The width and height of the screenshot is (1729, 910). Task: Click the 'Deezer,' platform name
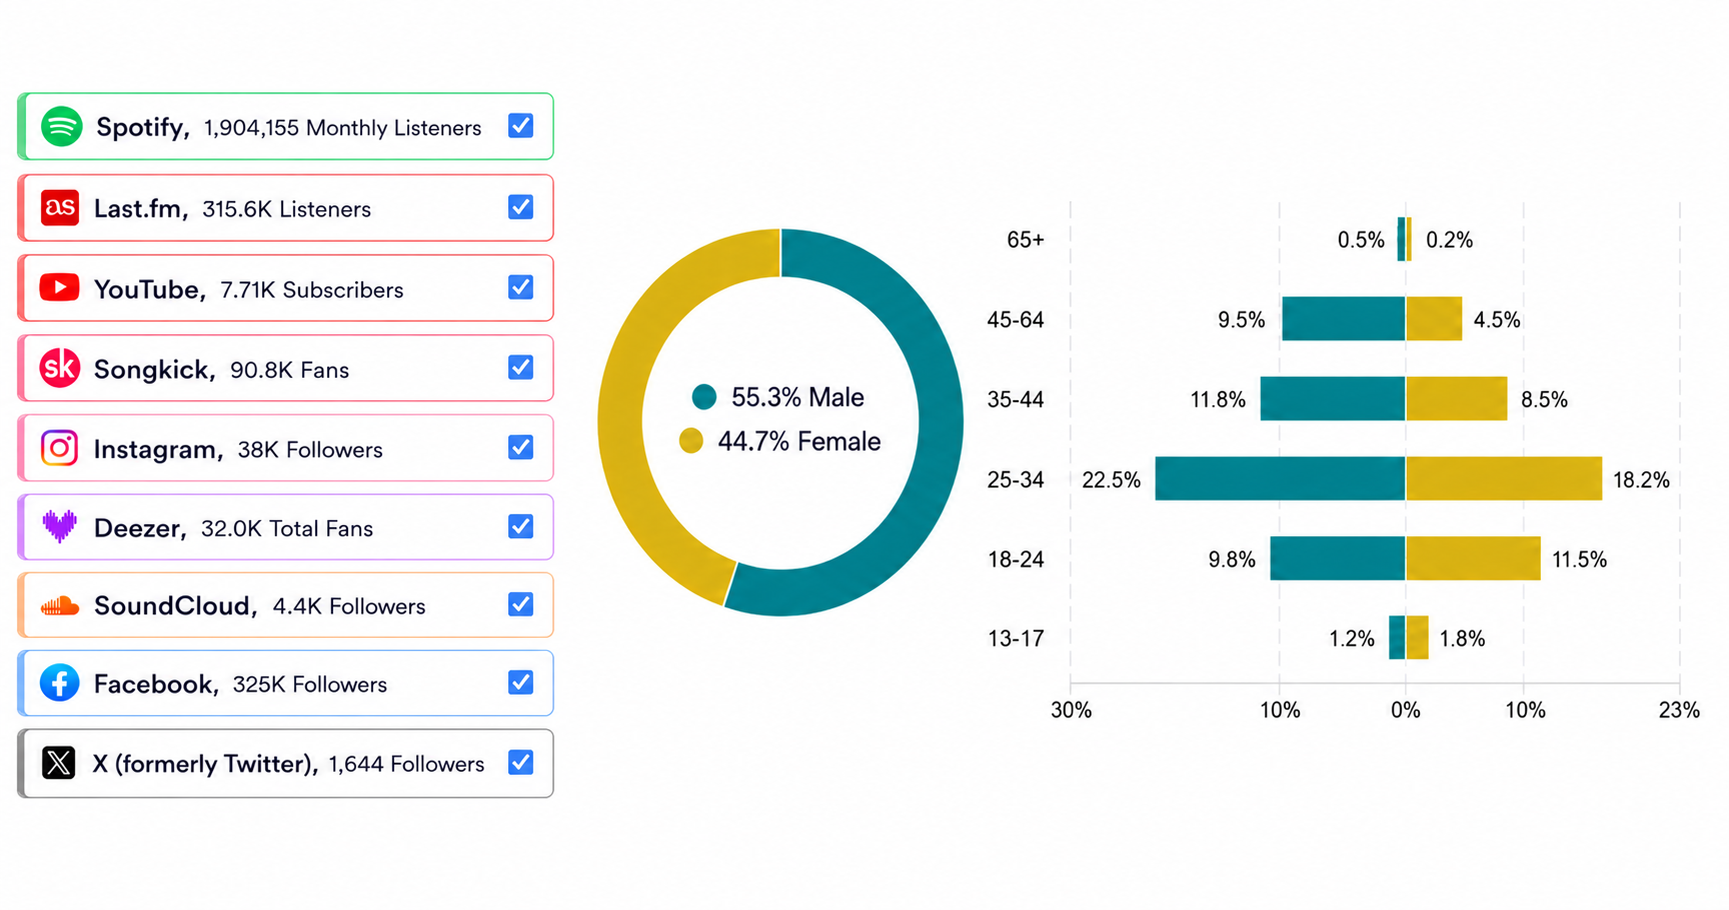pos(140,528)
